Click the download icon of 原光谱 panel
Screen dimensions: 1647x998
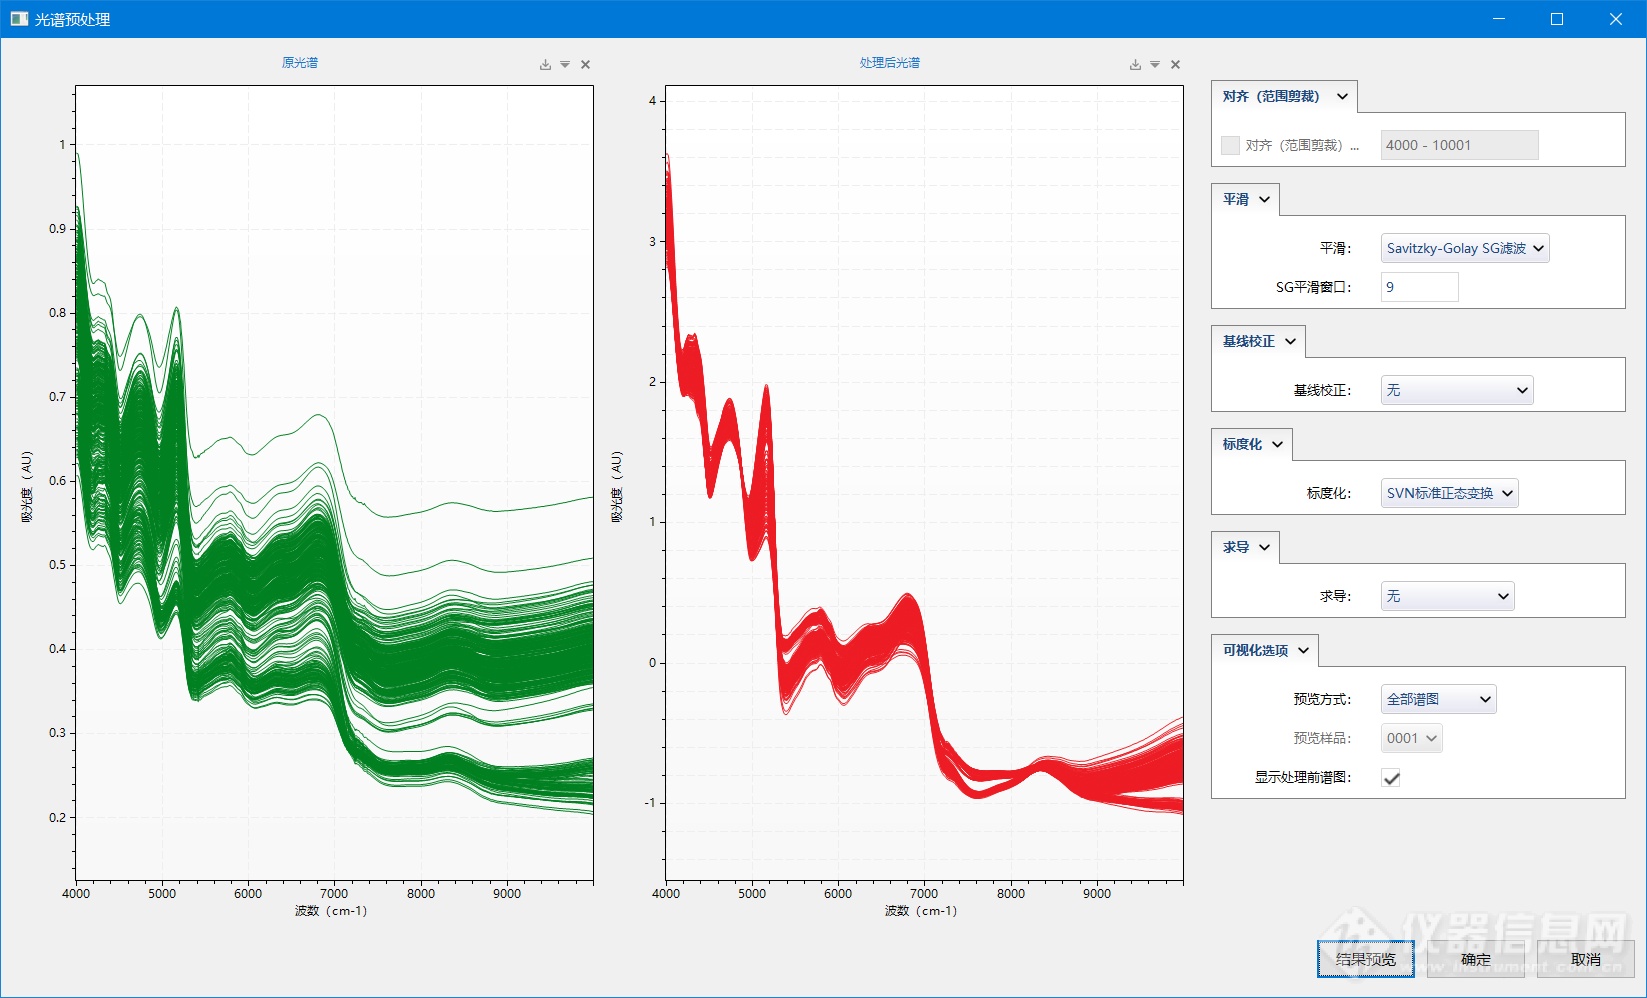(x=545, y=65)
